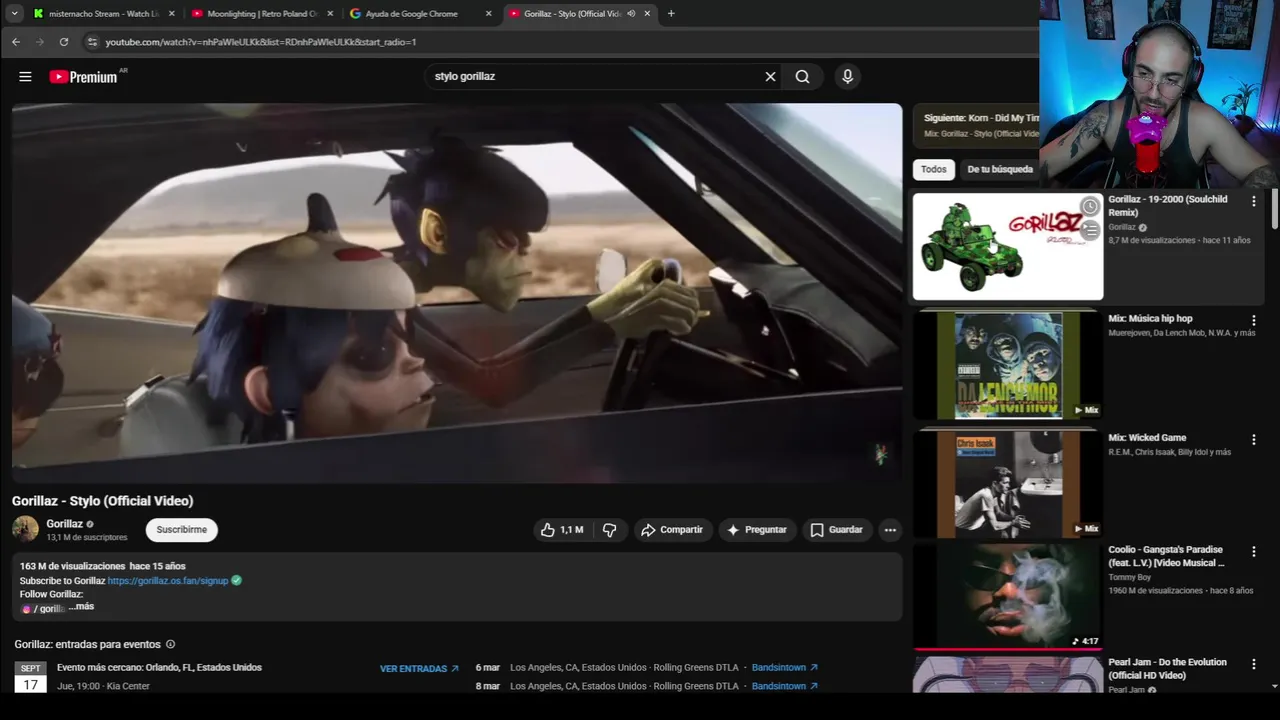
Task: Close the Ayuda de Google Chrome tab
Action: pyautogui.click(x=489, y=14)
